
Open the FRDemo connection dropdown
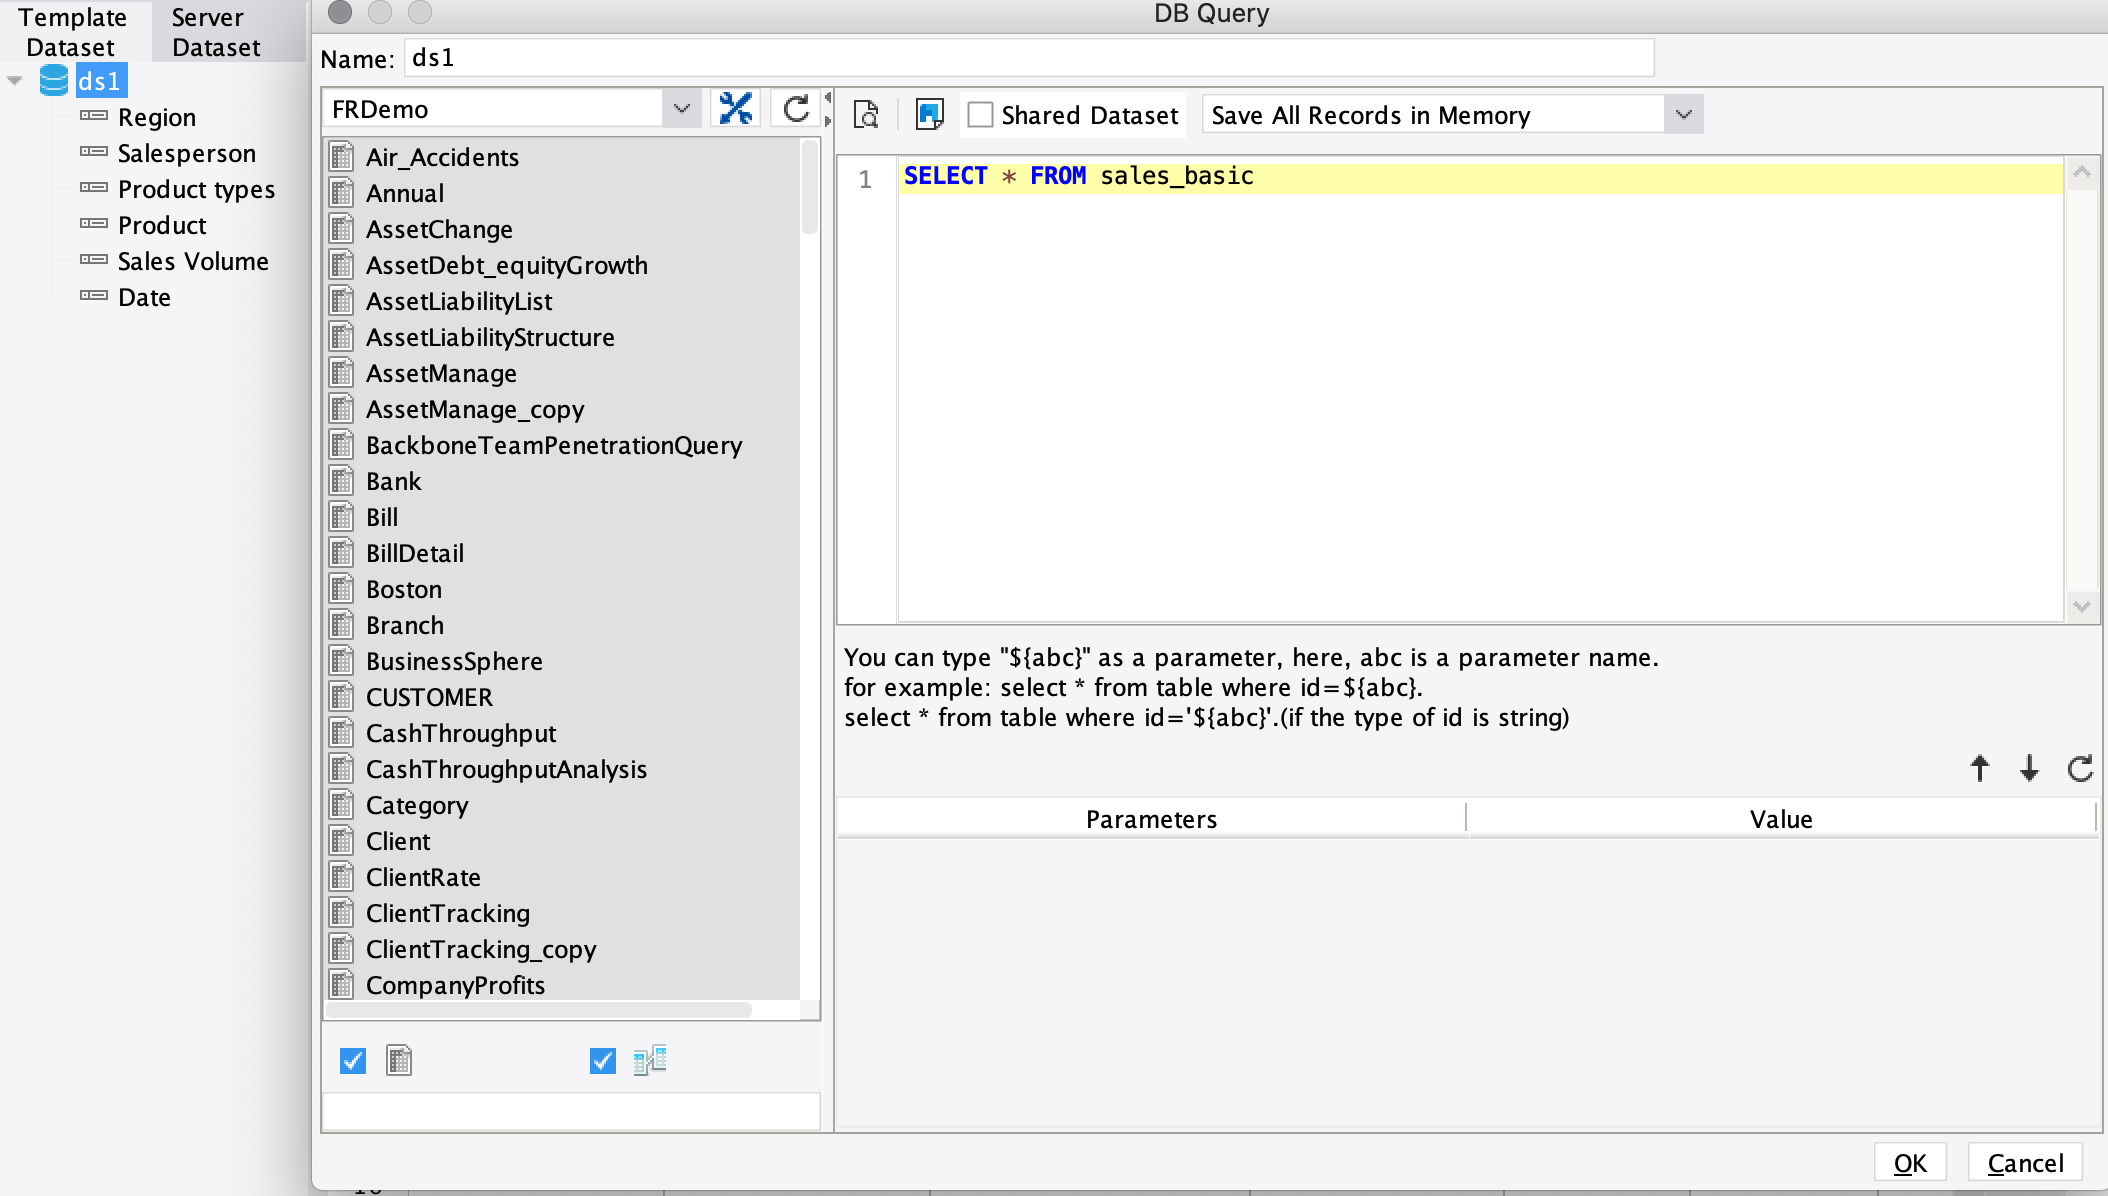tap(682, 108)
